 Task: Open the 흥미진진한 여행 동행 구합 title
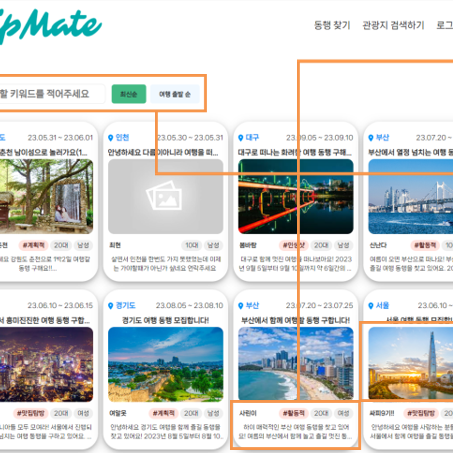point(45,320)
